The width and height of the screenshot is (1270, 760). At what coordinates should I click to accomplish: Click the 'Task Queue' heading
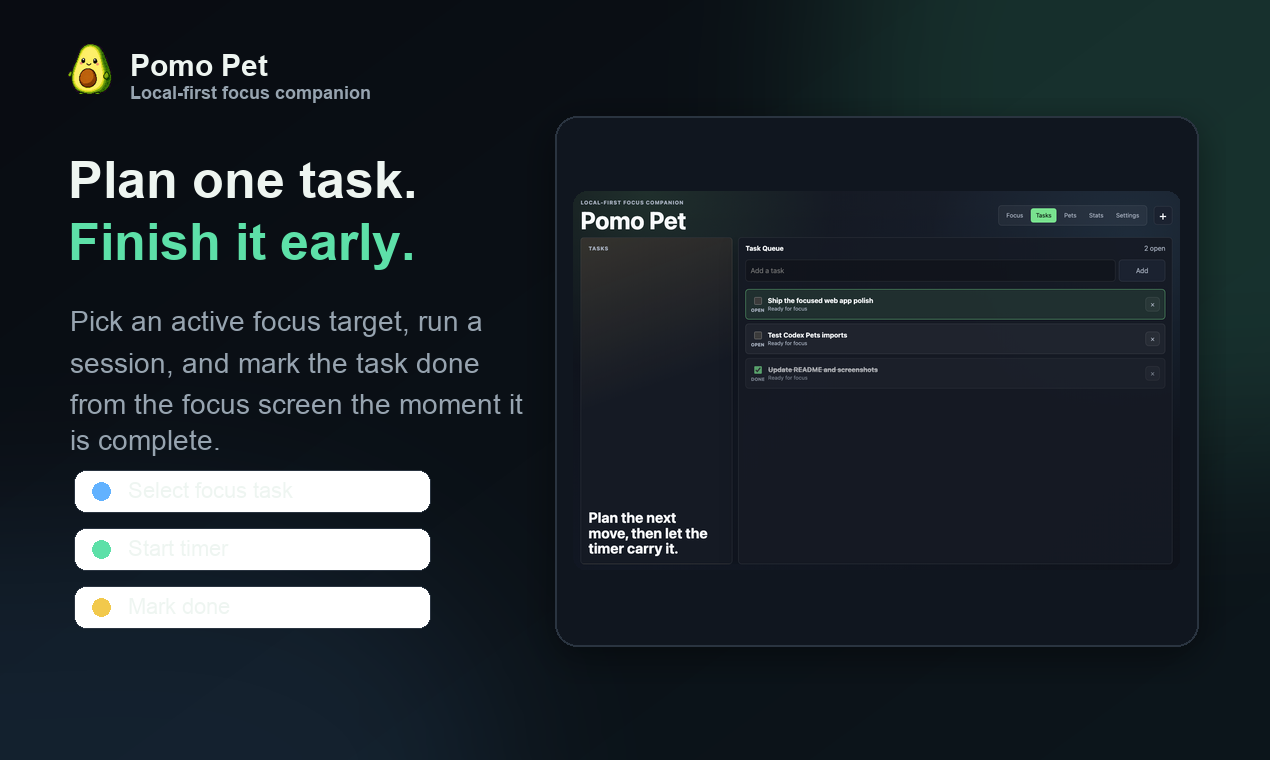(765, 248)
